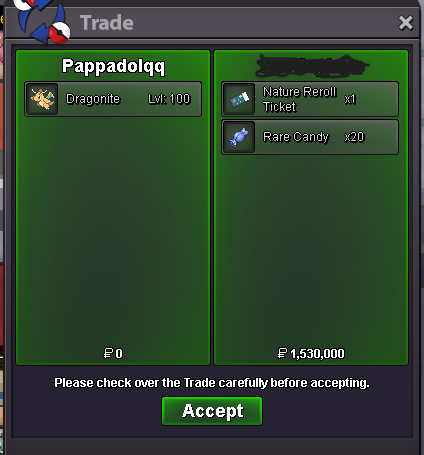Click the blacked-out trader name
Screen dimensions: 424x455
click(312, 66)
